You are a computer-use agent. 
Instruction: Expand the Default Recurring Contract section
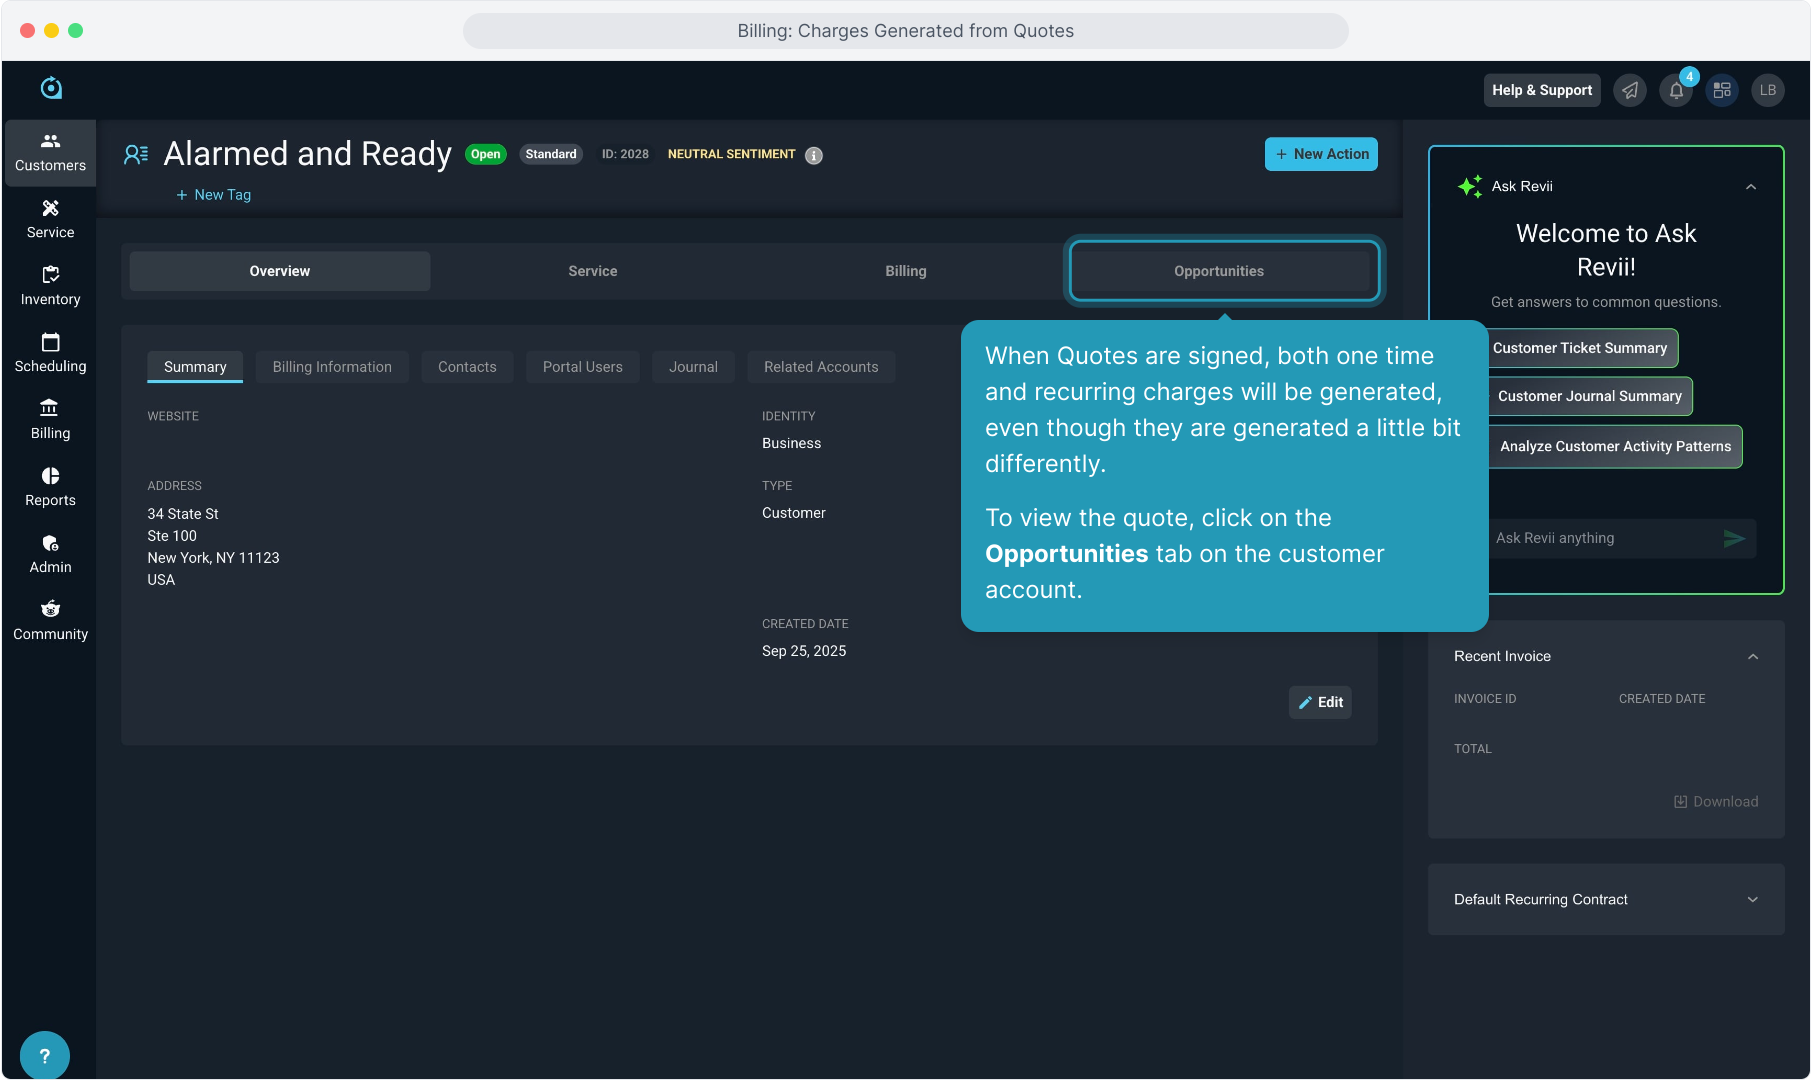(1752, 900)
